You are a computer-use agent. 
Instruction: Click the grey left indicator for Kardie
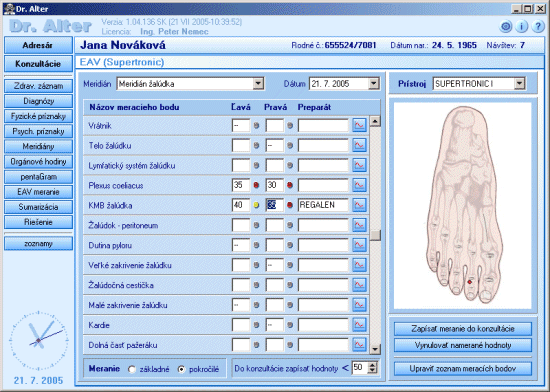pyautogui.click(x=256, y=325)
